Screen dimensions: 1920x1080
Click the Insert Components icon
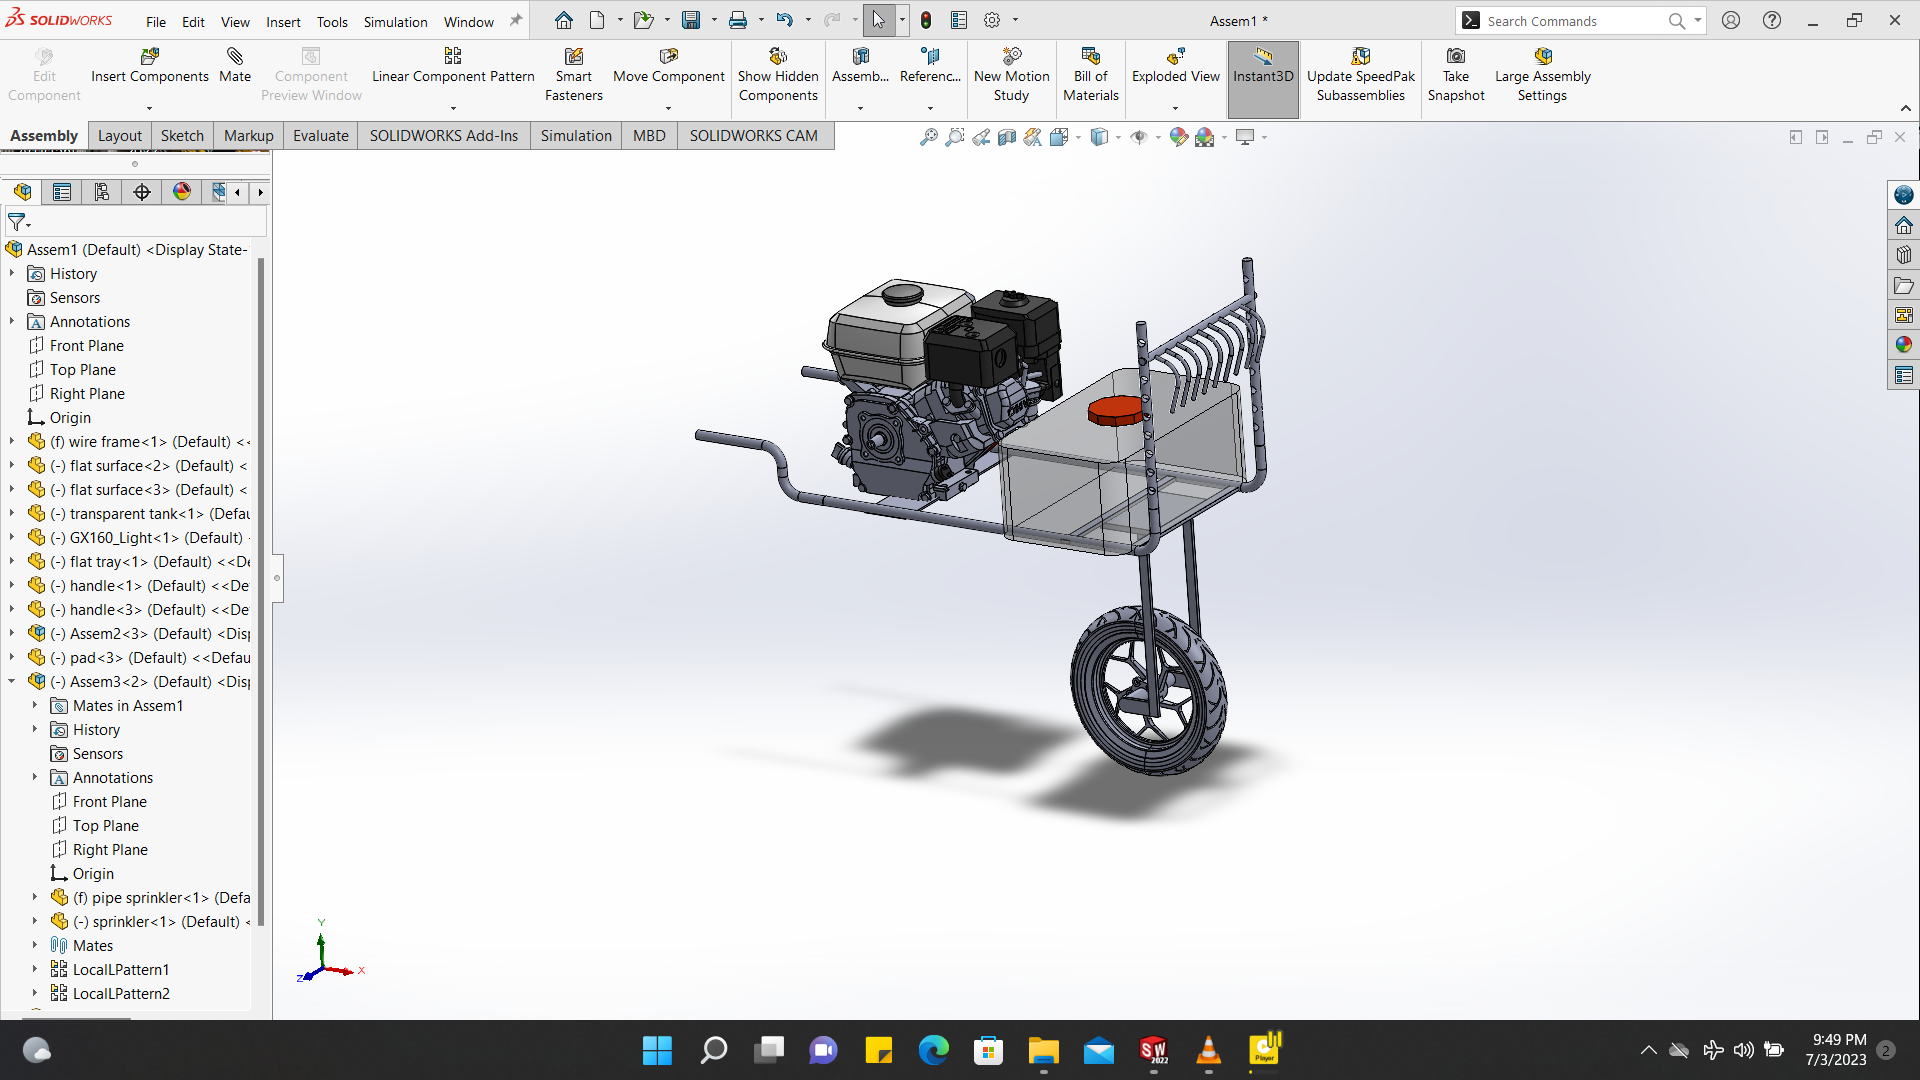pos(150,57)
